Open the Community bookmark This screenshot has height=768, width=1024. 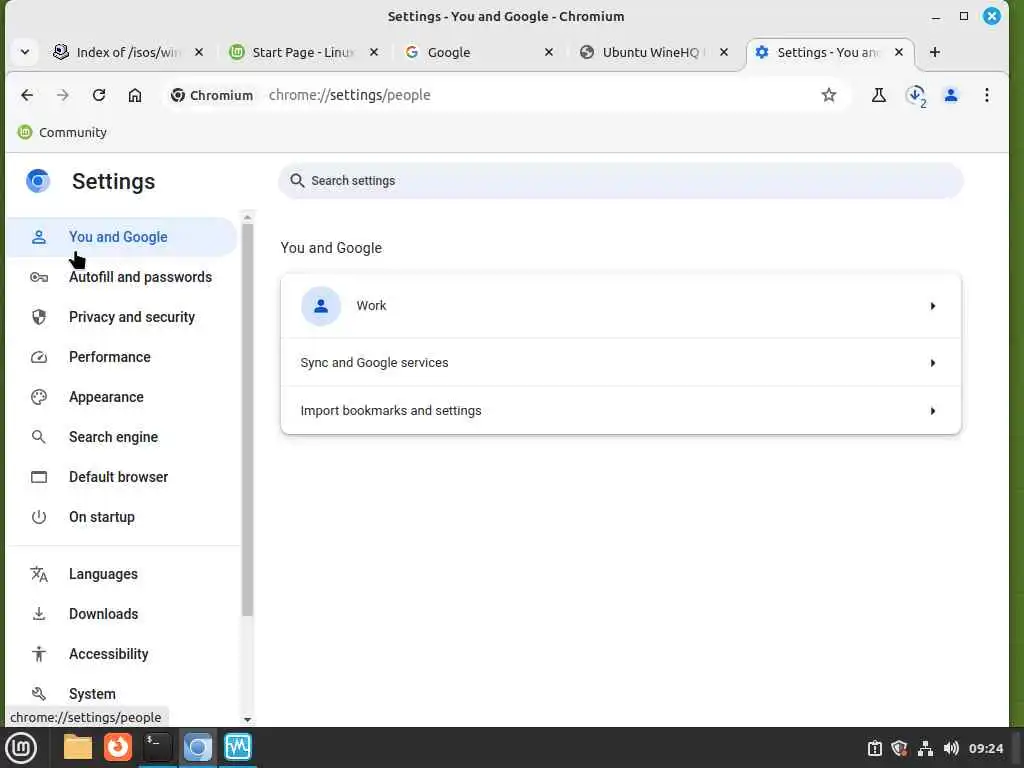(x=62, y=133)
